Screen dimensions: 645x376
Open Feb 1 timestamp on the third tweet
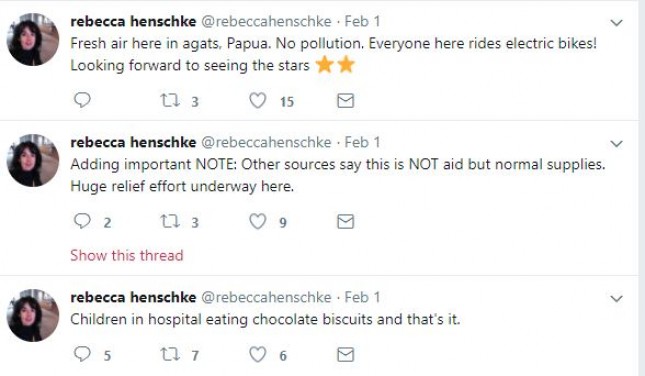click(362, 297)
